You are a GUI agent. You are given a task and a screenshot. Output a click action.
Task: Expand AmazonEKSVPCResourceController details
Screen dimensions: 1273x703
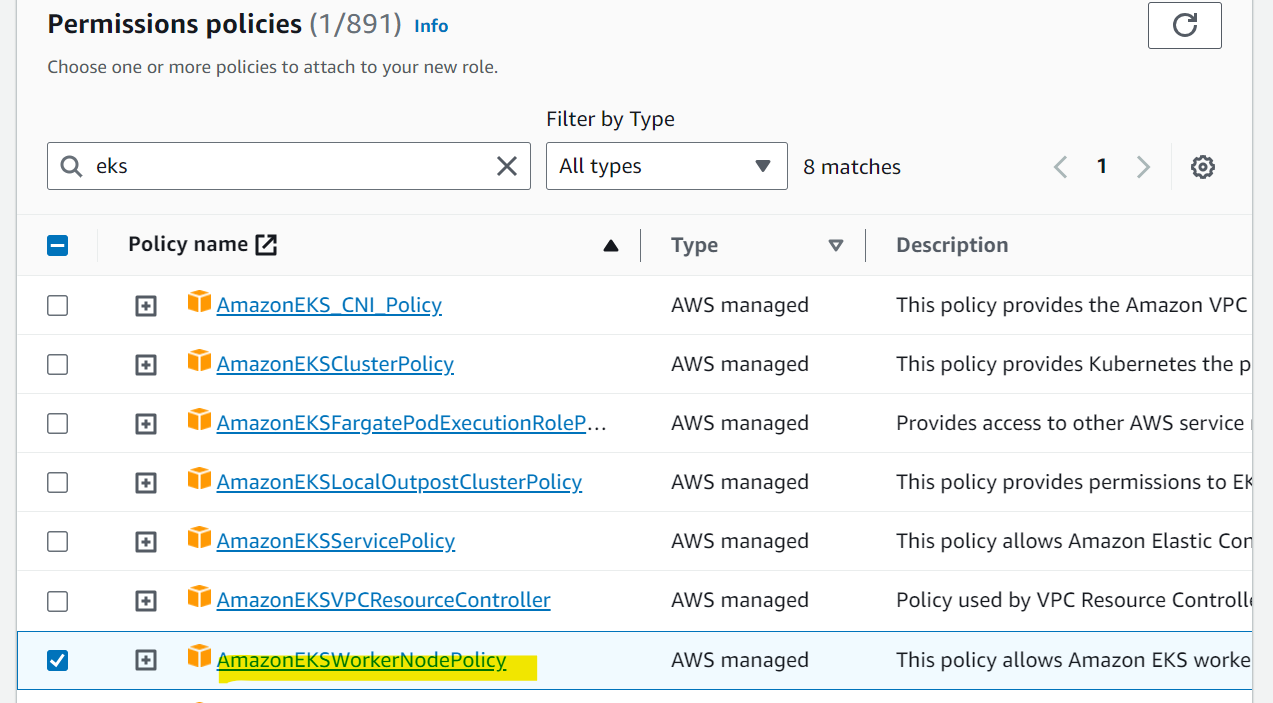(146, 601)
